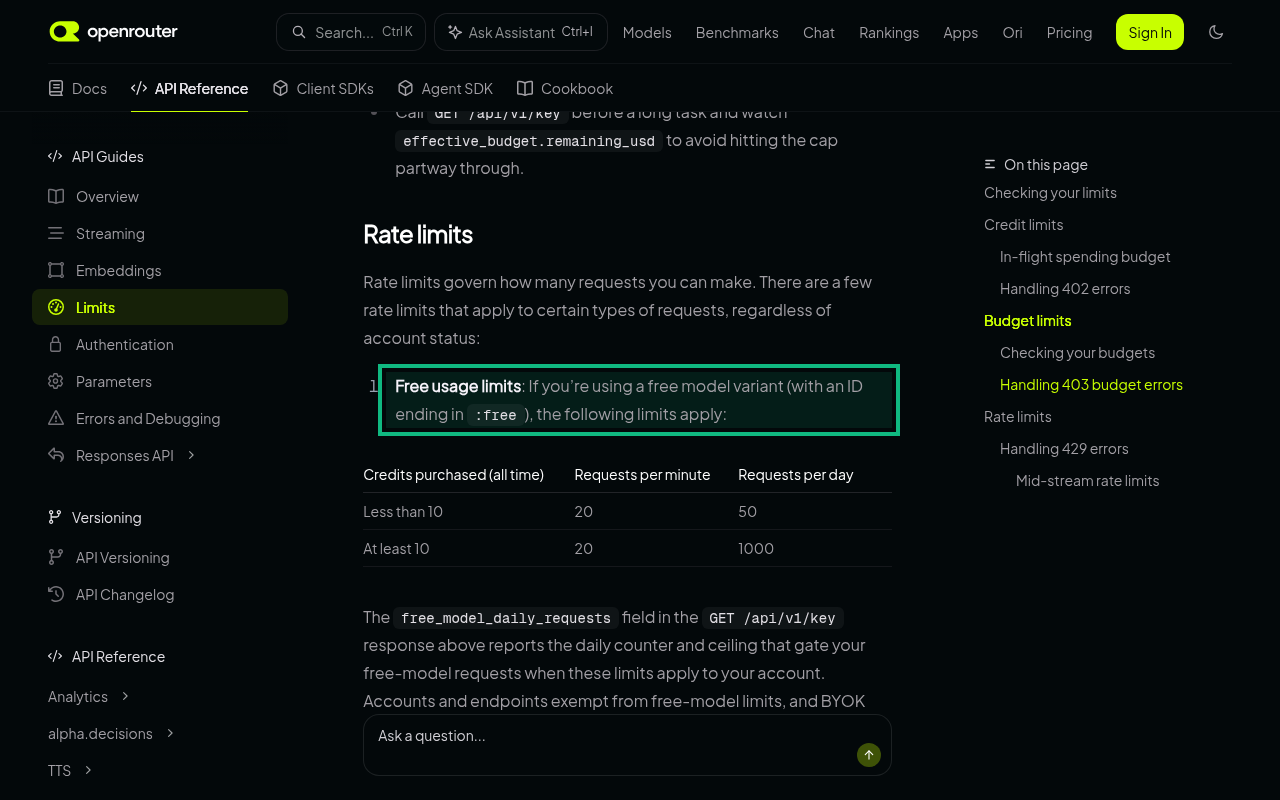Screen dimensions: 1280x800
Task: Open the Cookbook tab
Action: pos(565,88)
